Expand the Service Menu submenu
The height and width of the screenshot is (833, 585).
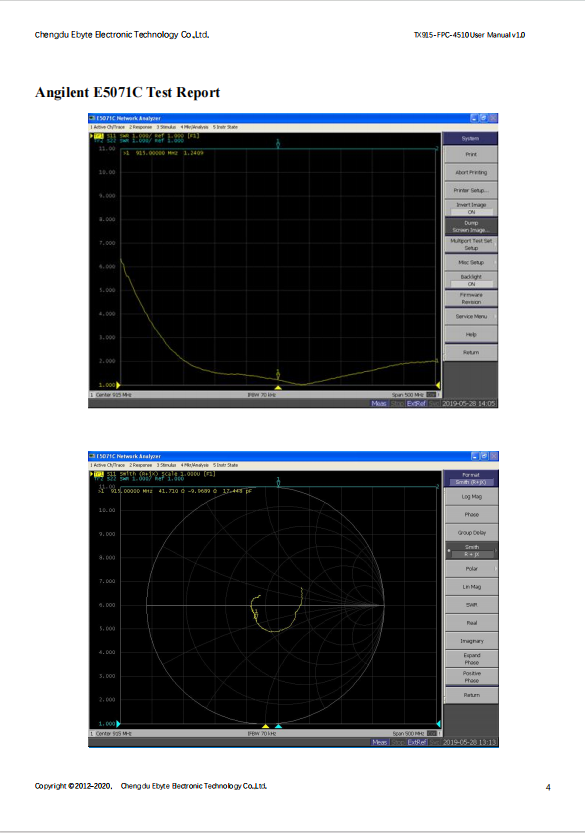(471, 316)
